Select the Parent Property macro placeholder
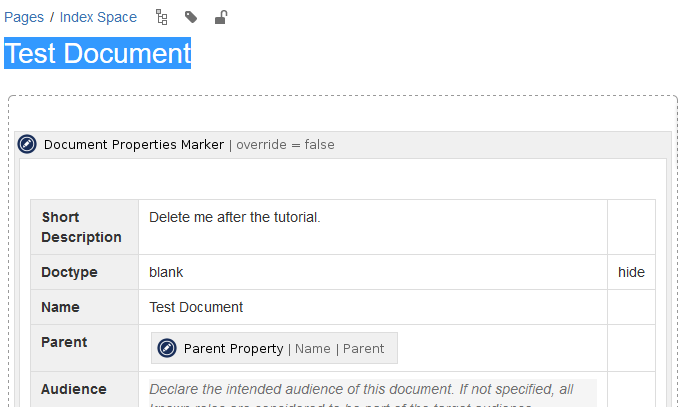The width and height of the screenshot is (678, 407). tap(275, 348)
